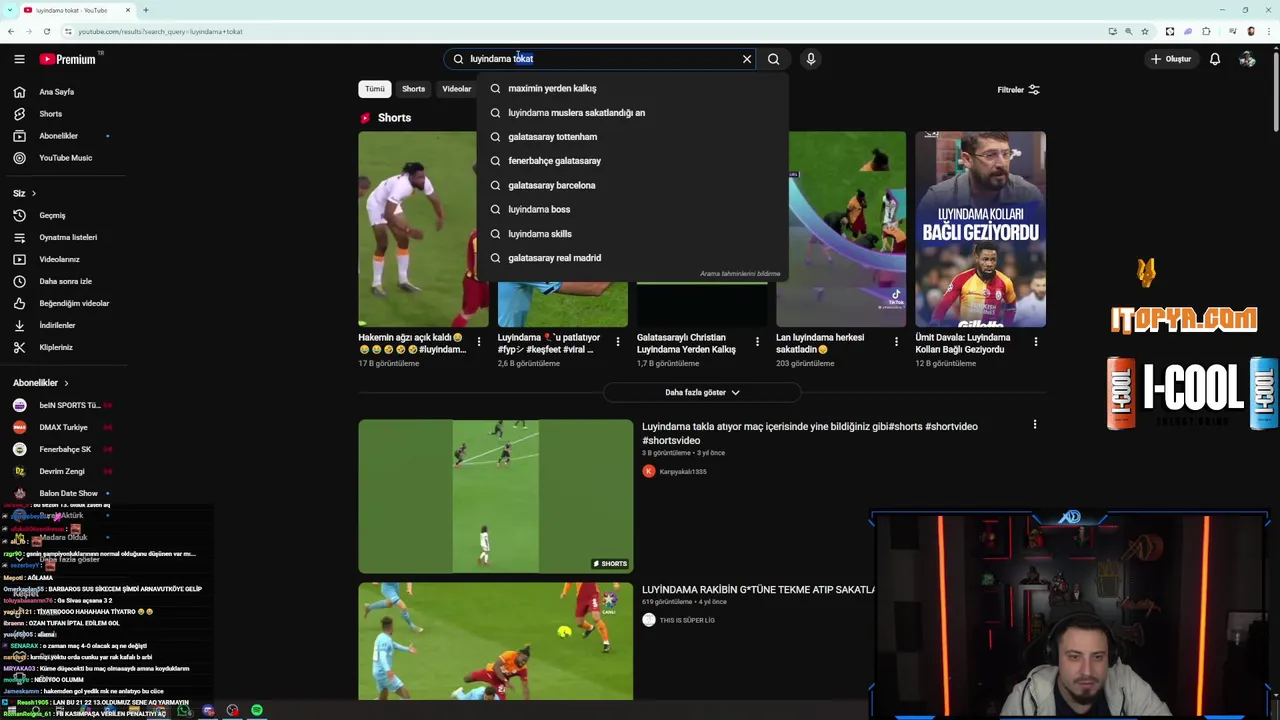Choose suggestion galatasaray tottenham
Screen dimensions: 1280x720
tap(632, 137)
